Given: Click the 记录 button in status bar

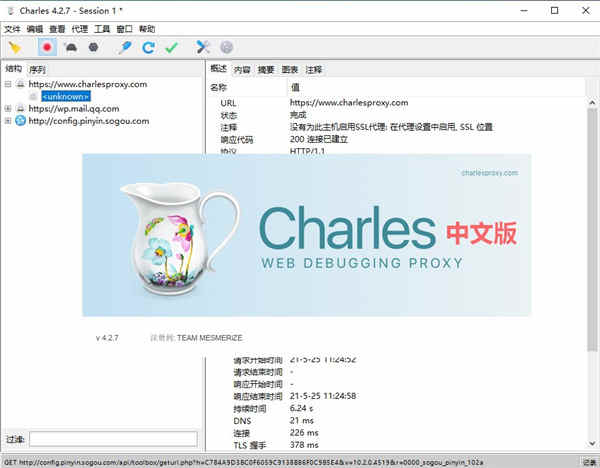Looking at the screenshot, I should pos(589,463).
